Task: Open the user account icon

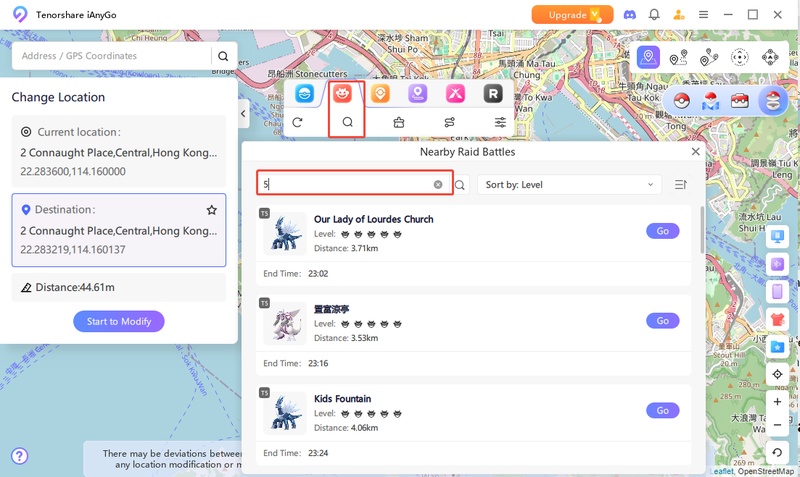Action: [x=679, y=15]
